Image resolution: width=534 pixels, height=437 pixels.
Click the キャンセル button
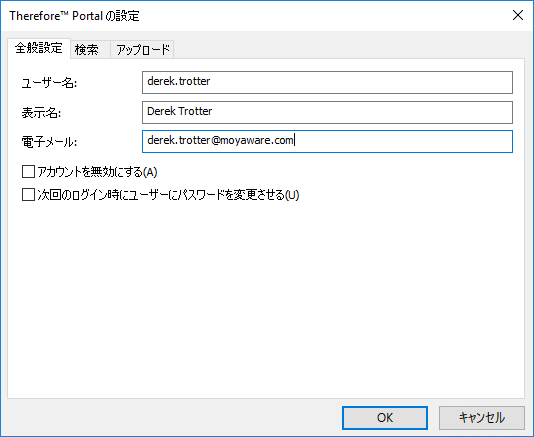[x=482, y=418]
